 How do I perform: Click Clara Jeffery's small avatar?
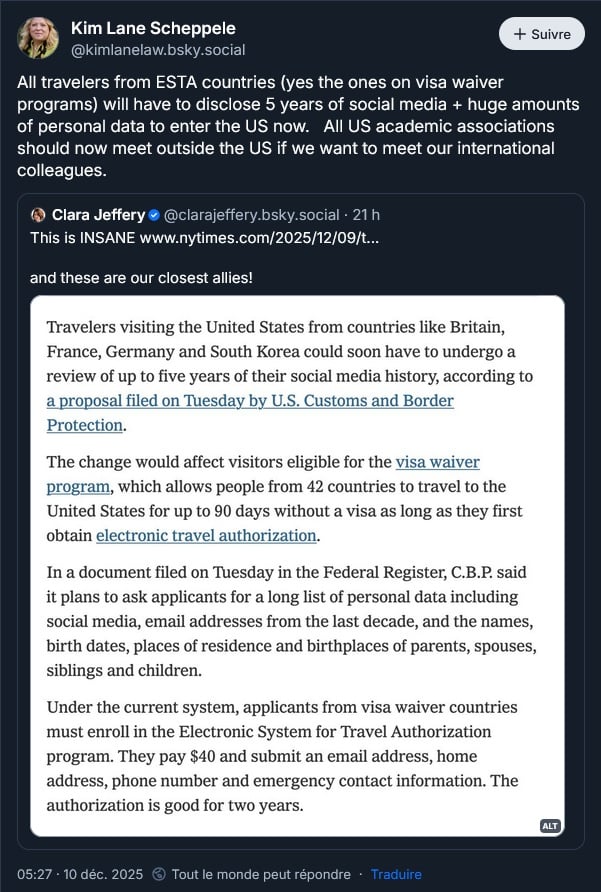pos(38,215)
